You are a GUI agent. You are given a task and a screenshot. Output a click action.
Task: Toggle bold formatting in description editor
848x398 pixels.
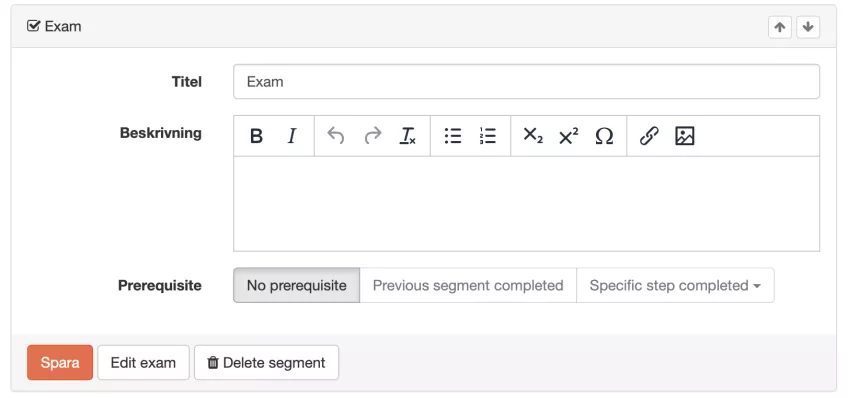pyautogui.click(x=256, y=136)
